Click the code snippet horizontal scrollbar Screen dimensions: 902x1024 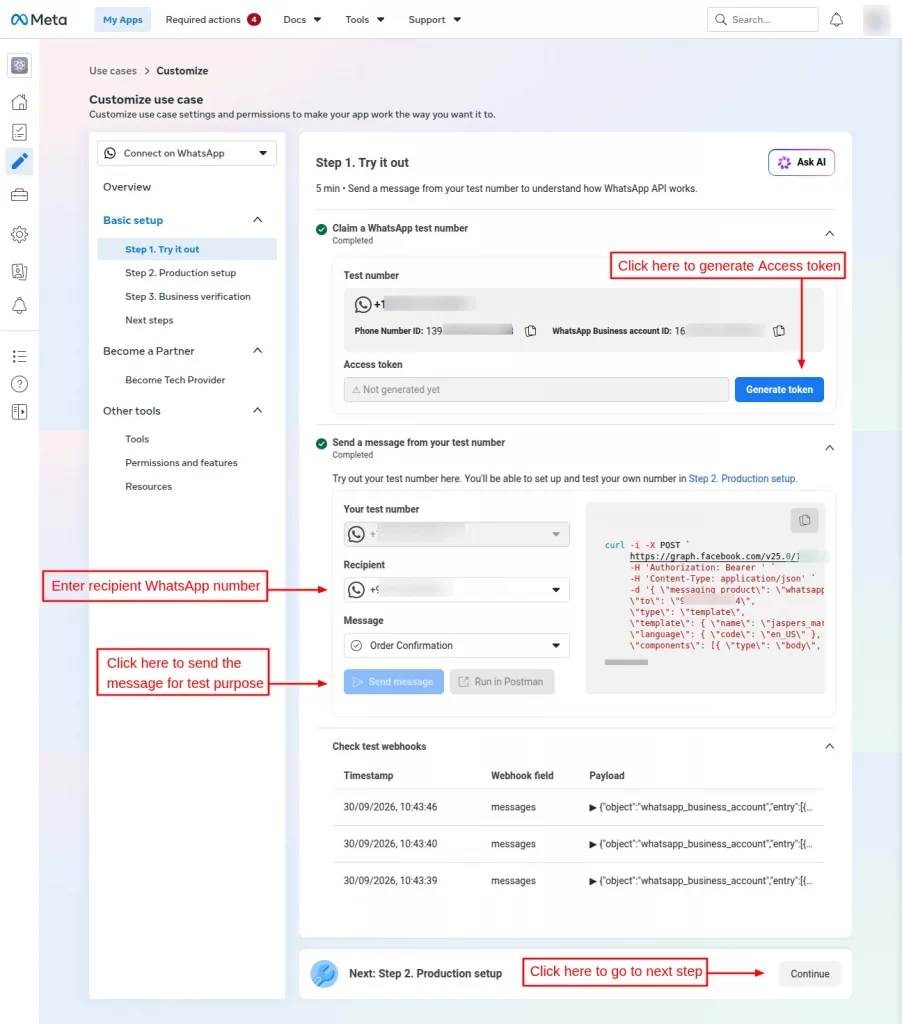pyautogui.click(x=626, y=662)
